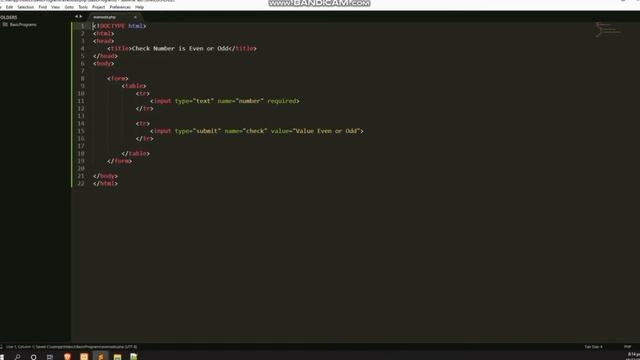This screenshot has width=640, height=360.
Task: Click the closing table tag on line 18
Action: tap(136, 153)
